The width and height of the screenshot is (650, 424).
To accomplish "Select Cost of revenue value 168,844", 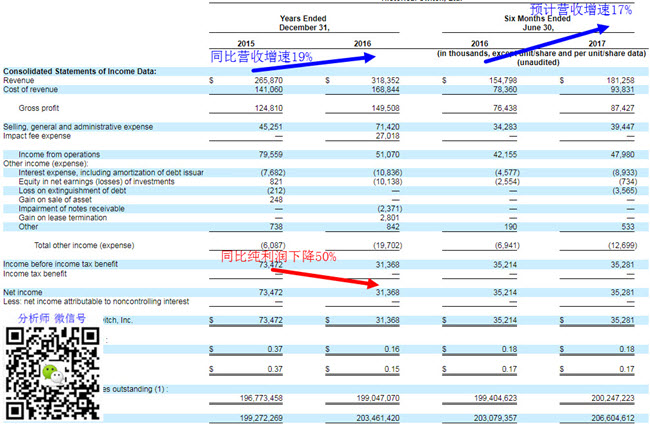I will (385, 90).
